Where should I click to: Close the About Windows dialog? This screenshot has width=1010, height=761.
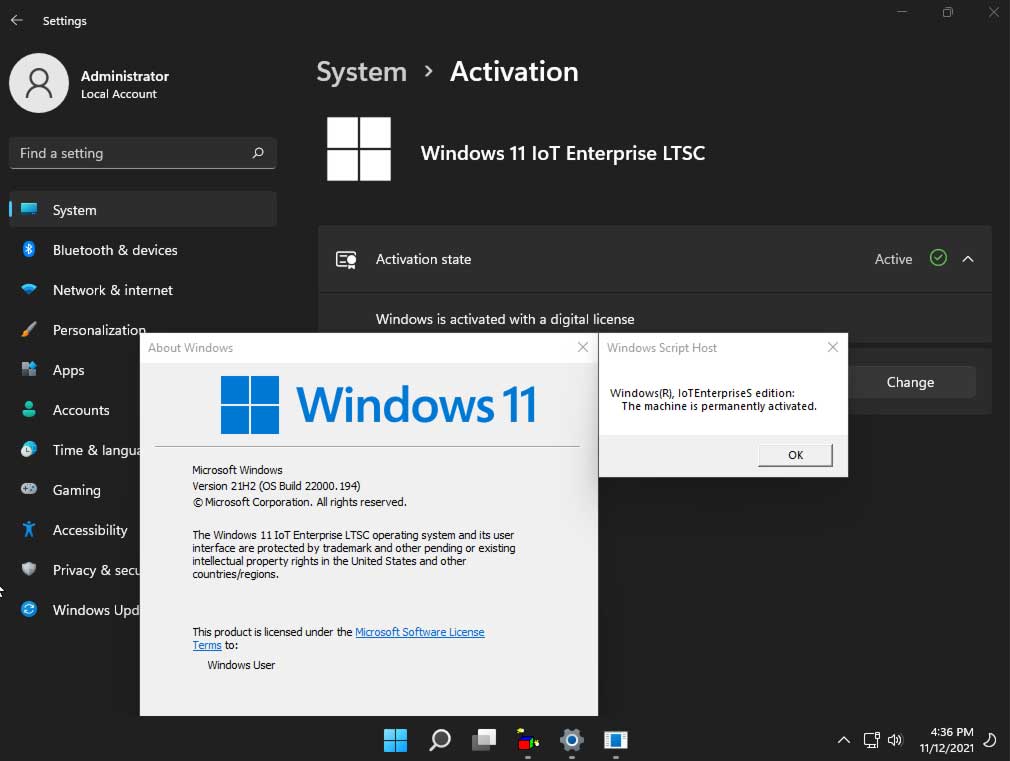pyautogui.click(x=583, y=347)
